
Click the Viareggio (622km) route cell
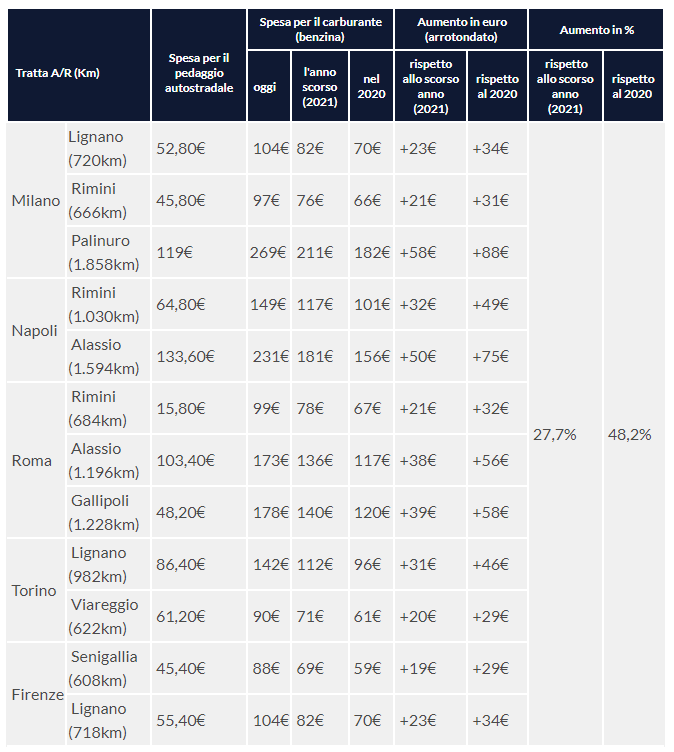pyautogui.click(x=103, y=616)
